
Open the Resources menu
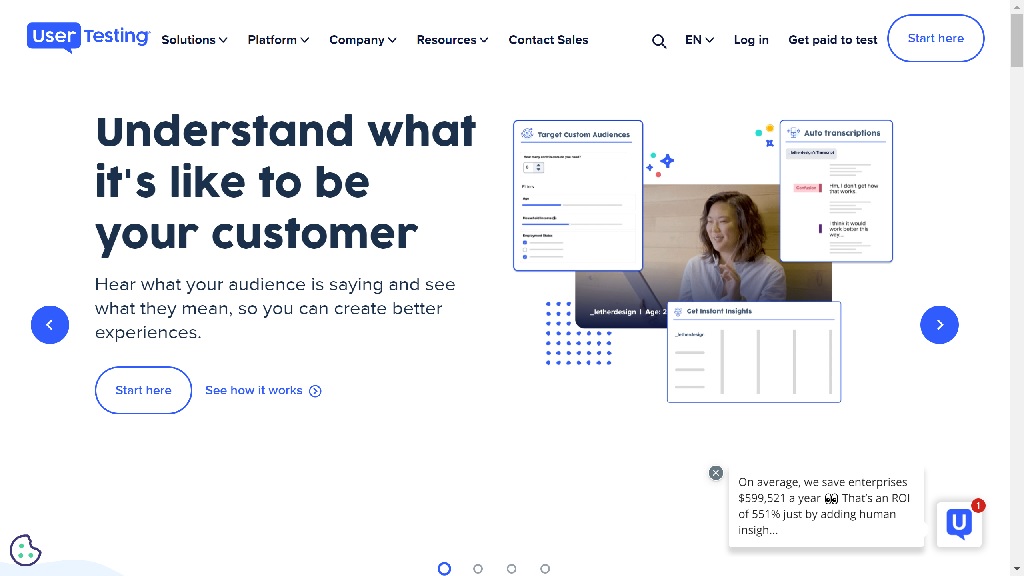coord(452,40)
